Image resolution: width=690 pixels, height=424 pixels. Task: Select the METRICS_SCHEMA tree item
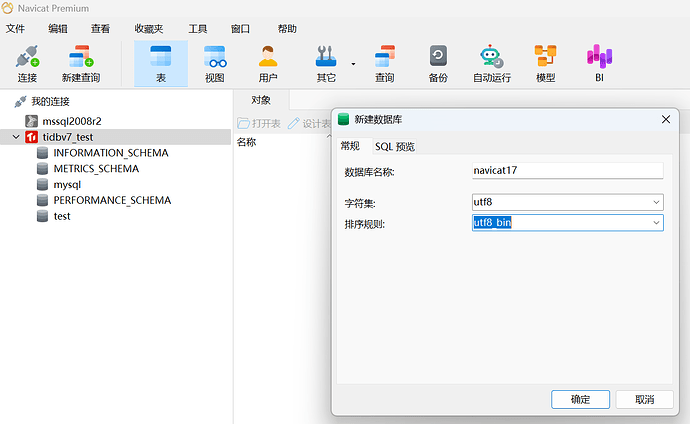(96, 168)
